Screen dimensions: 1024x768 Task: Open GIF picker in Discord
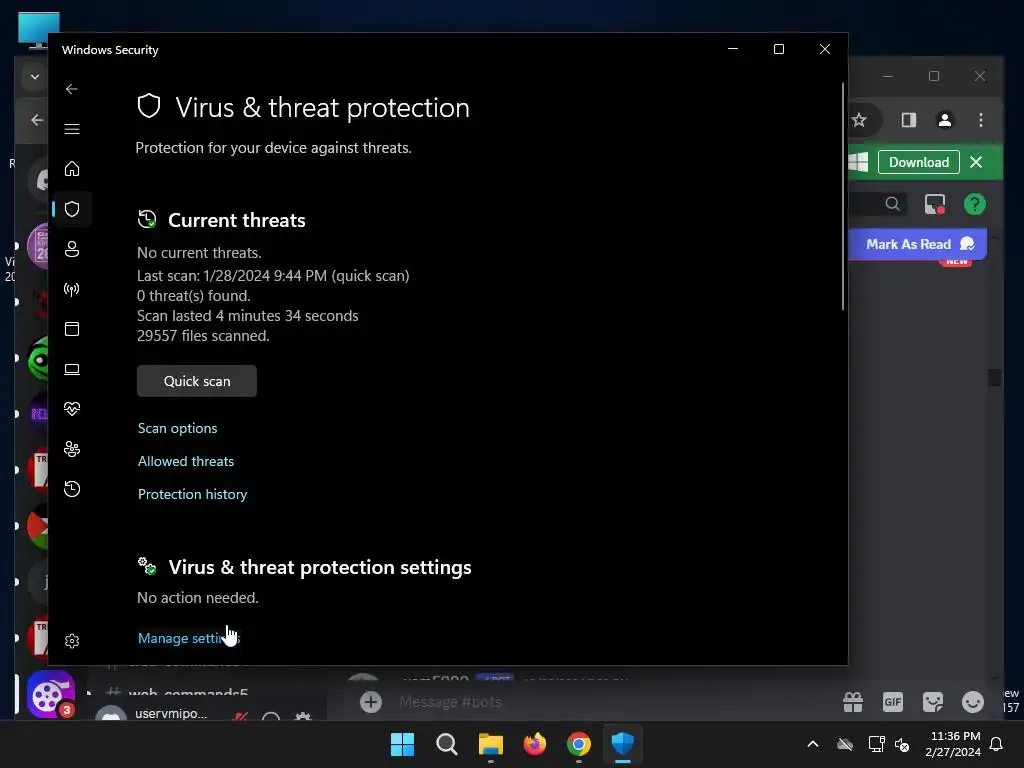[x=893, y=702]
